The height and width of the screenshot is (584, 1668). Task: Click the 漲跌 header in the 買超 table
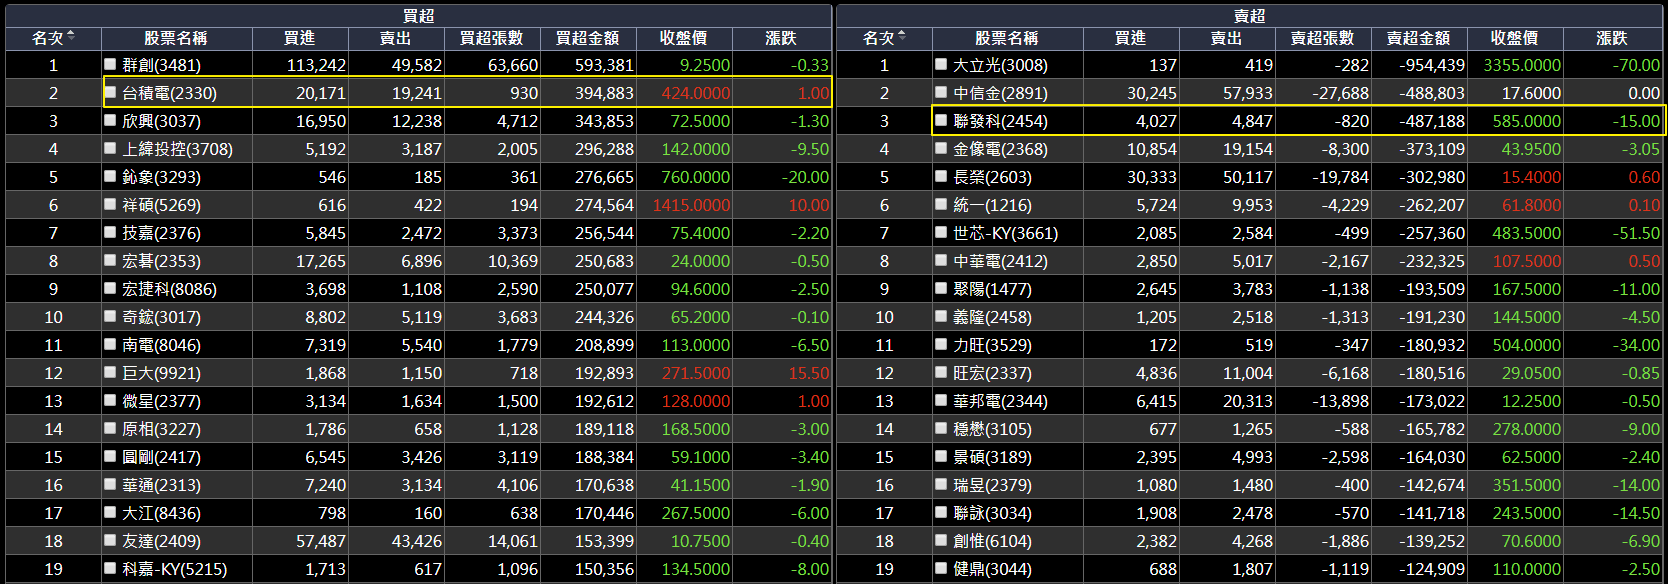tap(781, 38)
